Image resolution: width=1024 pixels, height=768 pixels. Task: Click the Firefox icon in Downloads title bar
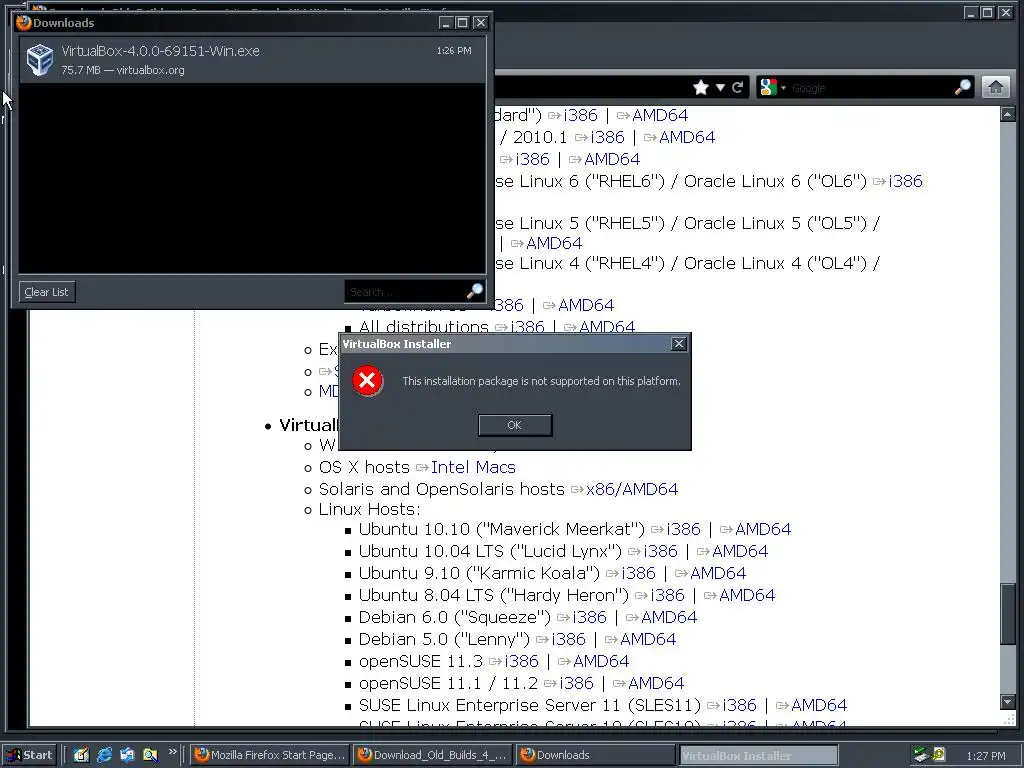pyautogui.click(x=24, y=23)
